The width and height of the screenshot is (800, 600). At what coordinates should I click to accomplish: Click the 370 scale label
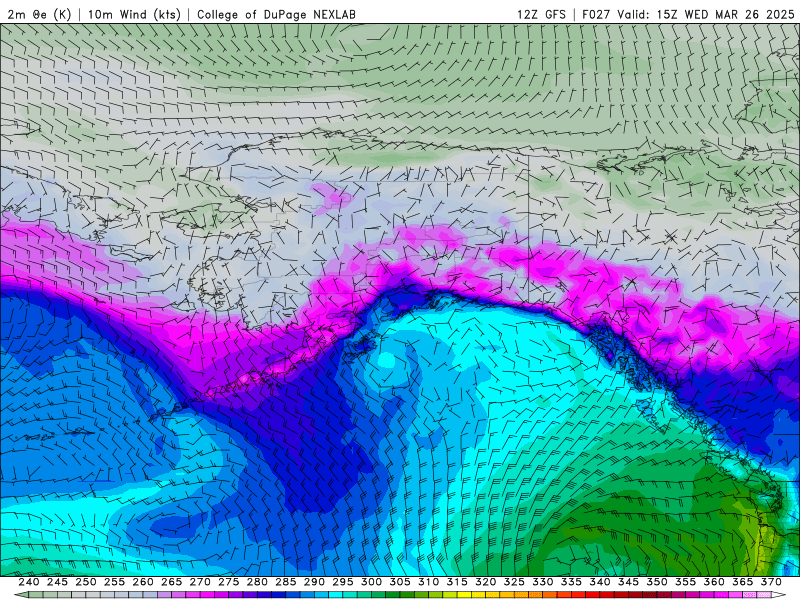coord(771,582)
